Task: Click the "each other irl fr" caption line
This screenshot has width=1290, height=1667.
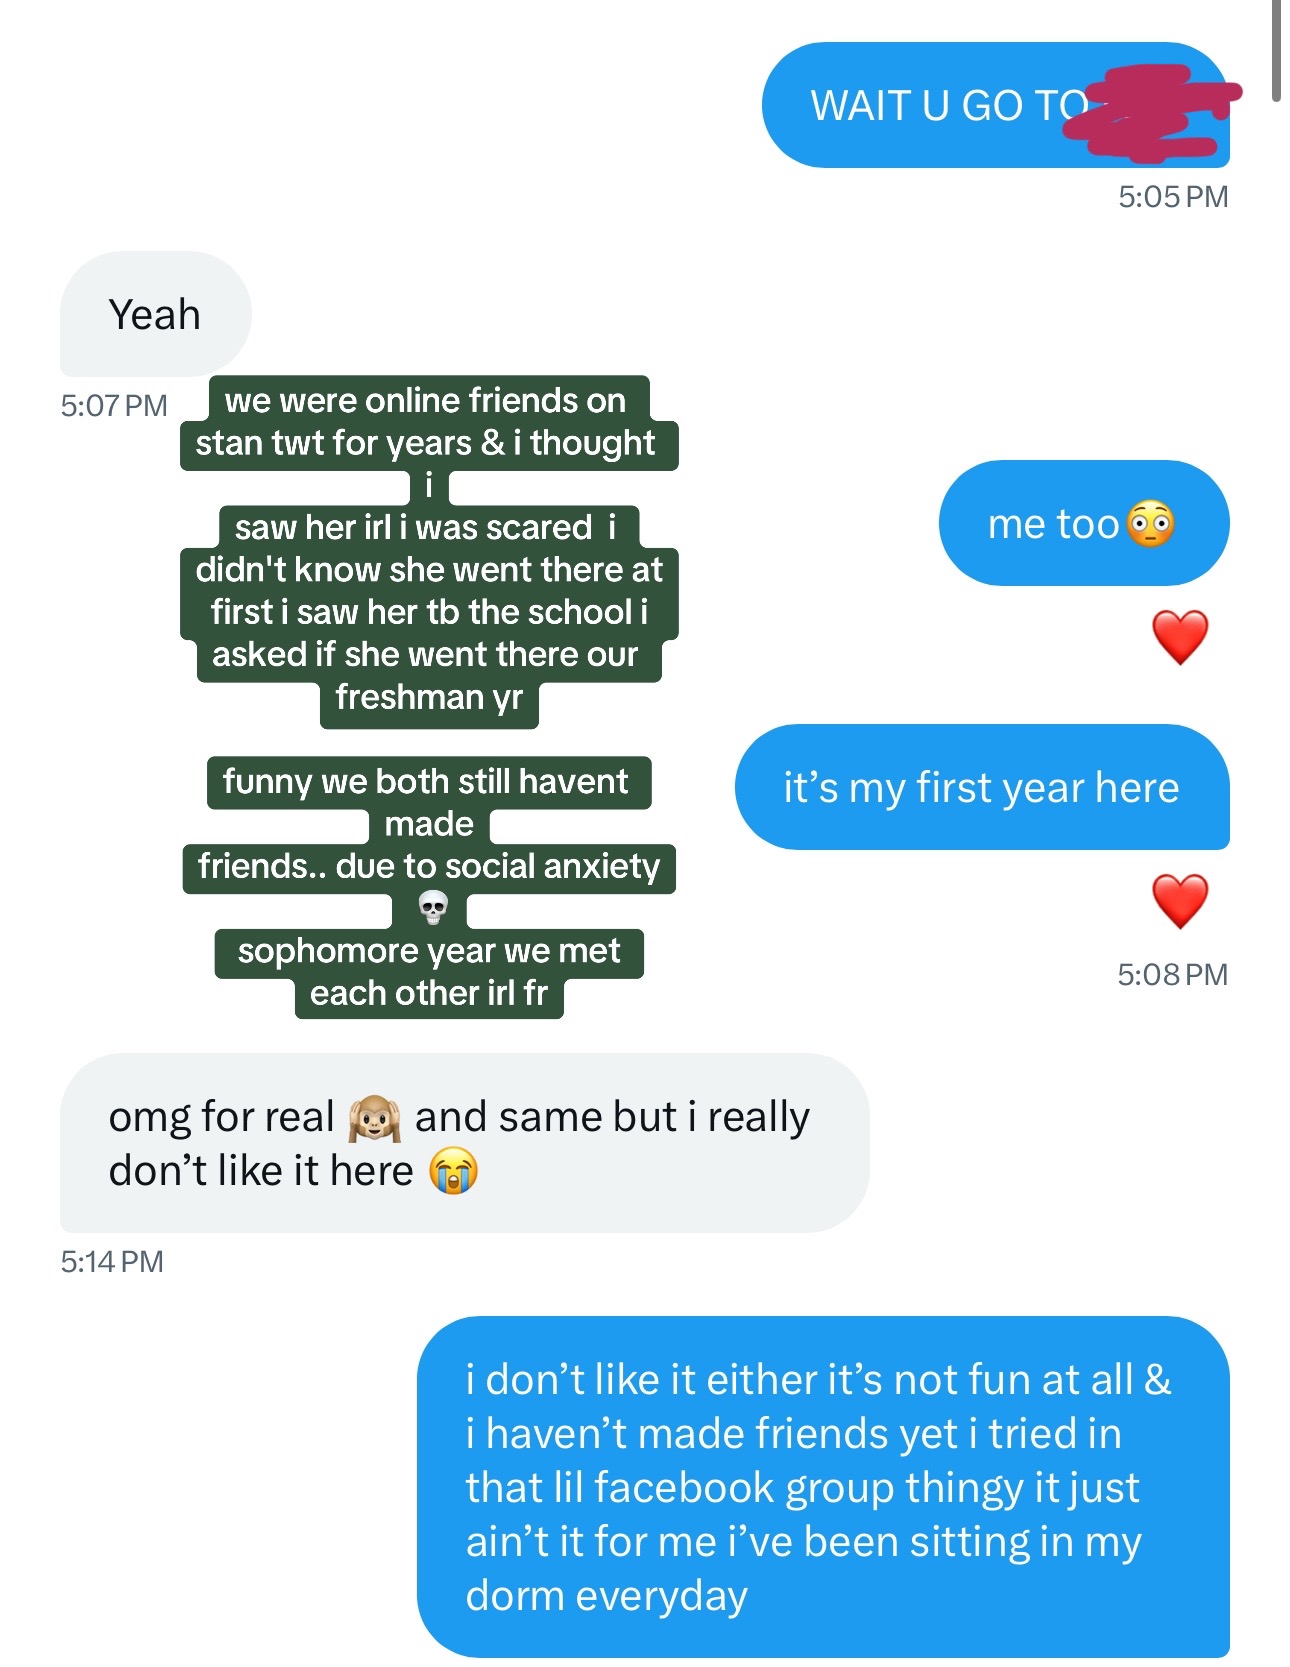Action: pos(429,994)
